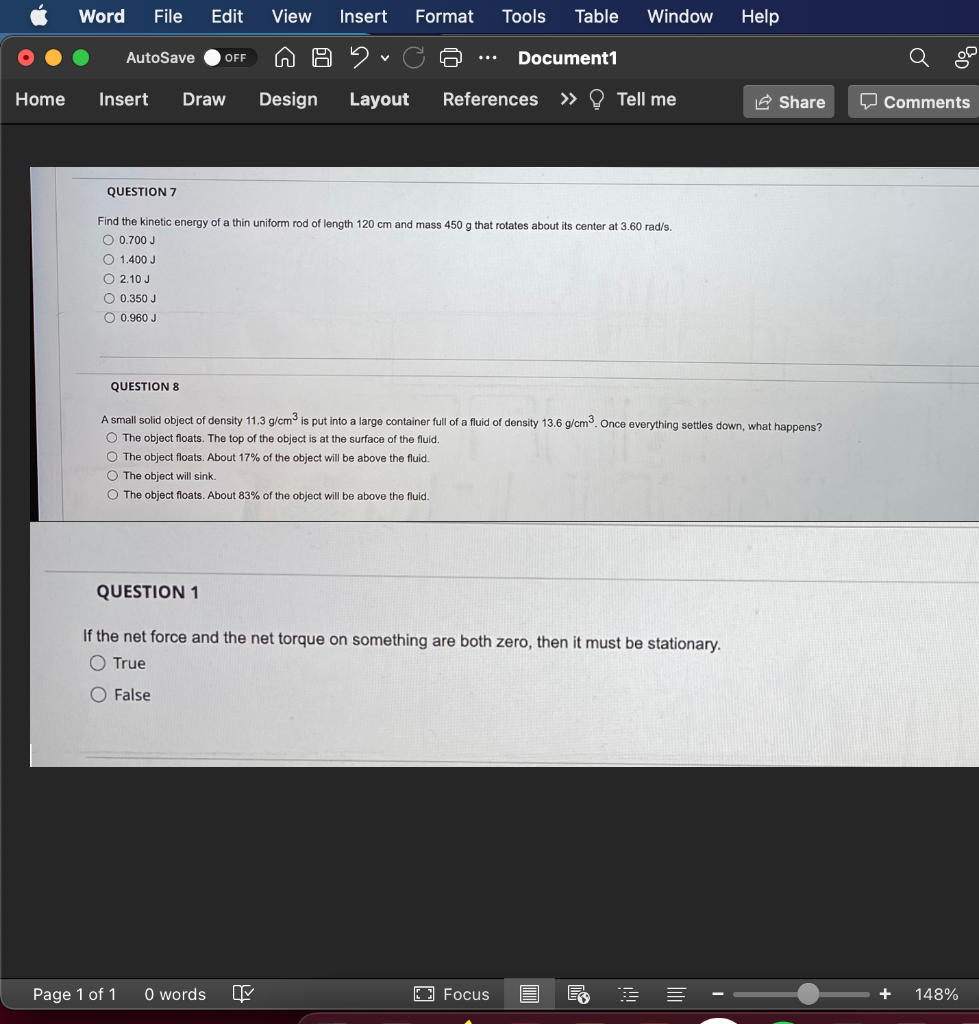
Task: Open the Table menu
Action: click(596, 16)
